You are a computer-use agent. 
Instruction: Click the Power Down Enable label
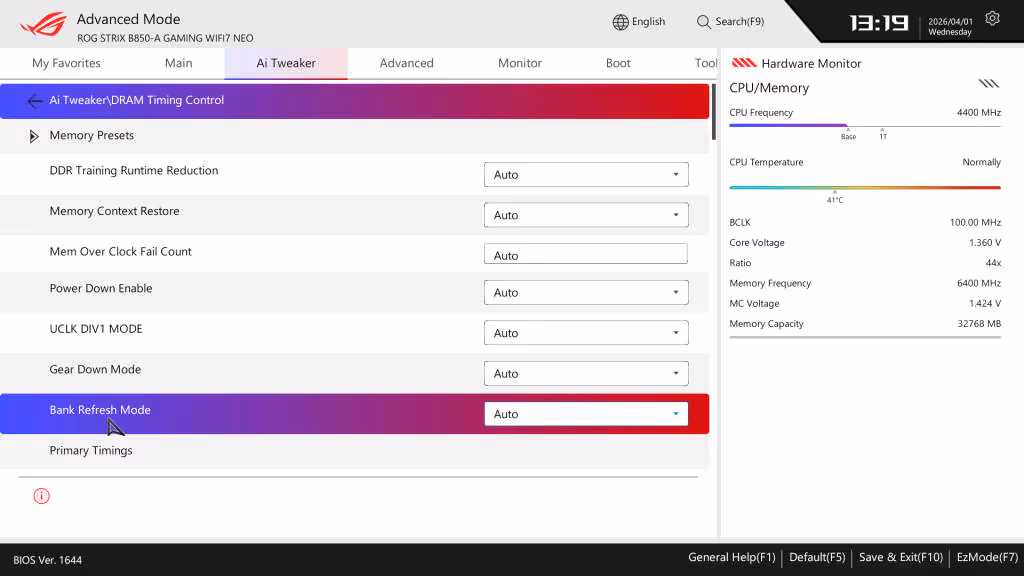[101, 289]
